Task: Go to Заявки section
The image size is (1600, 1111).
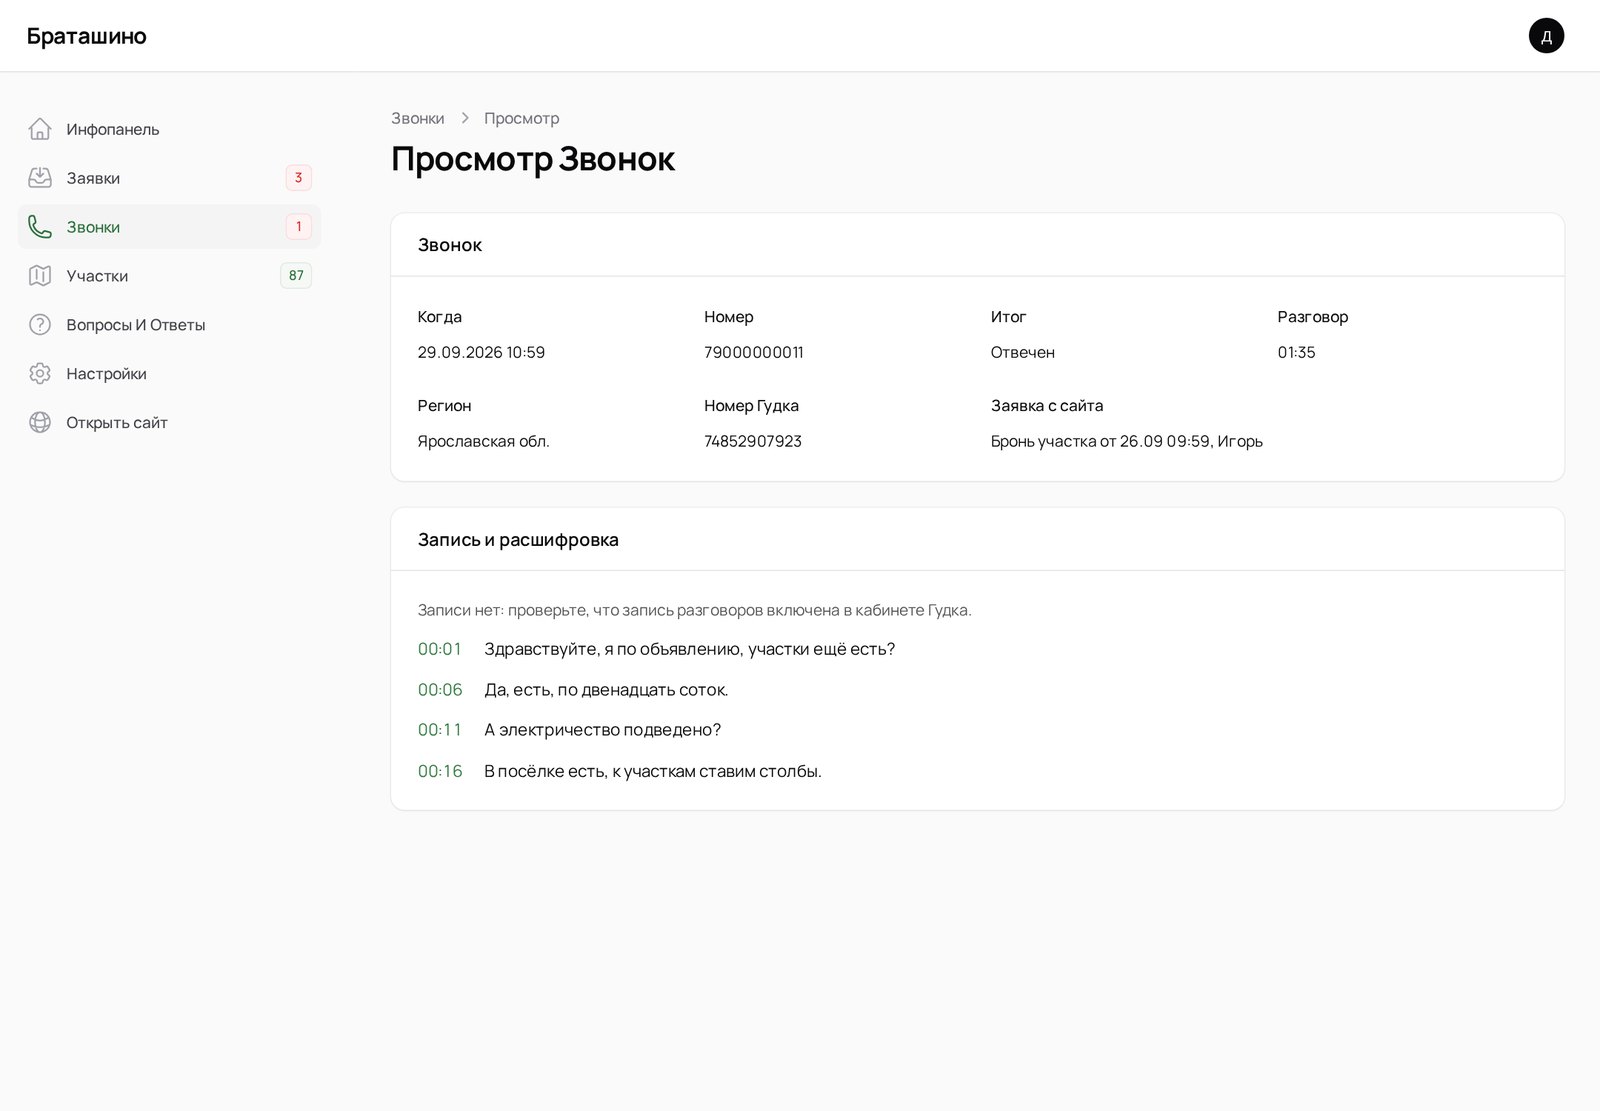Action: point(169,178)
